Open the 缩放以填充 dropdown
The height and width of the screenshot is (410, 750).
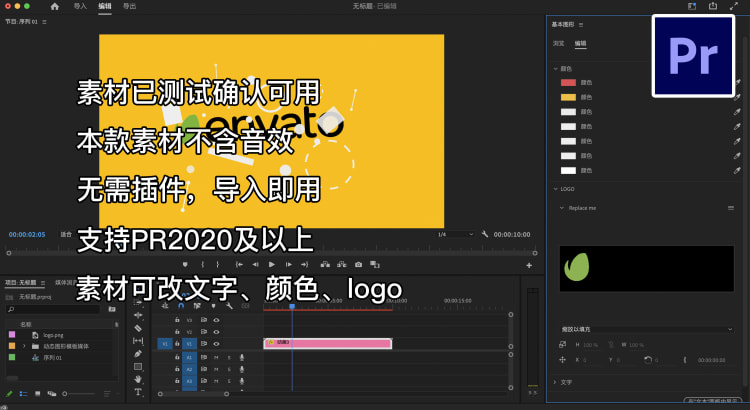pyautogui.click(x=646, y=329)
